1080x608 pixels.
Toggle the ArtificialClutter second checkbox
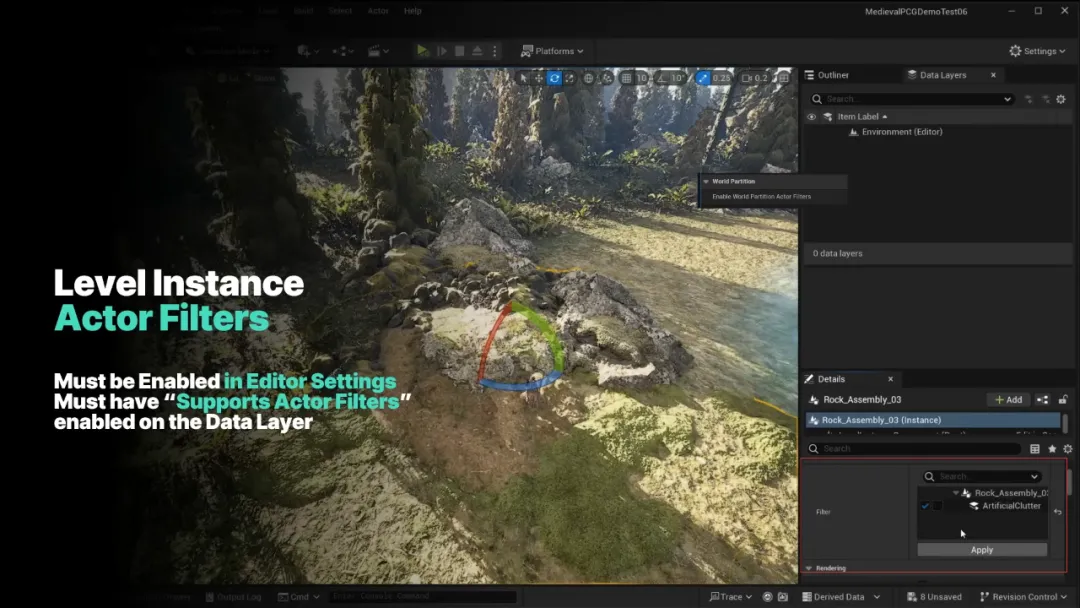pyautogui.click(x=937, y=506)
